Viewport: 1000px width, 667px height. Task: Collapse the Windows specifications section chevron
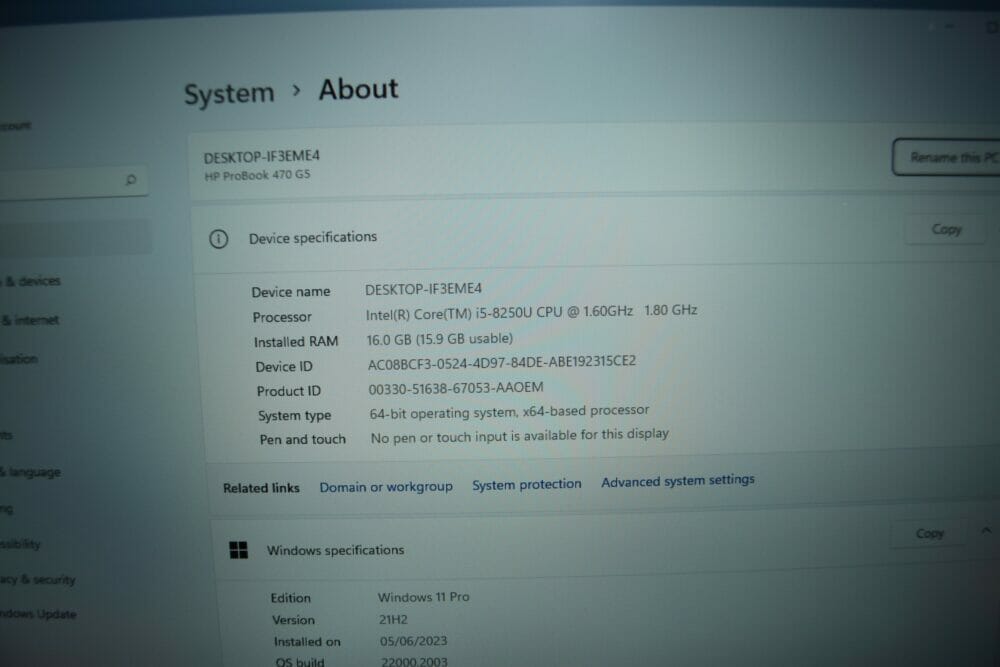coord(986,531)
